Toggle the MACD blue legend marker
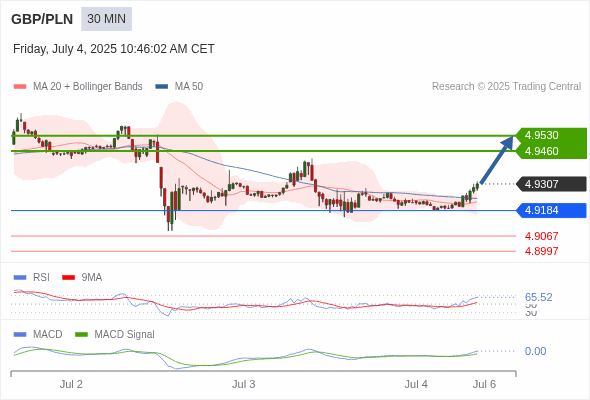This screenshot has height=400, width=590. pos(20,335)
